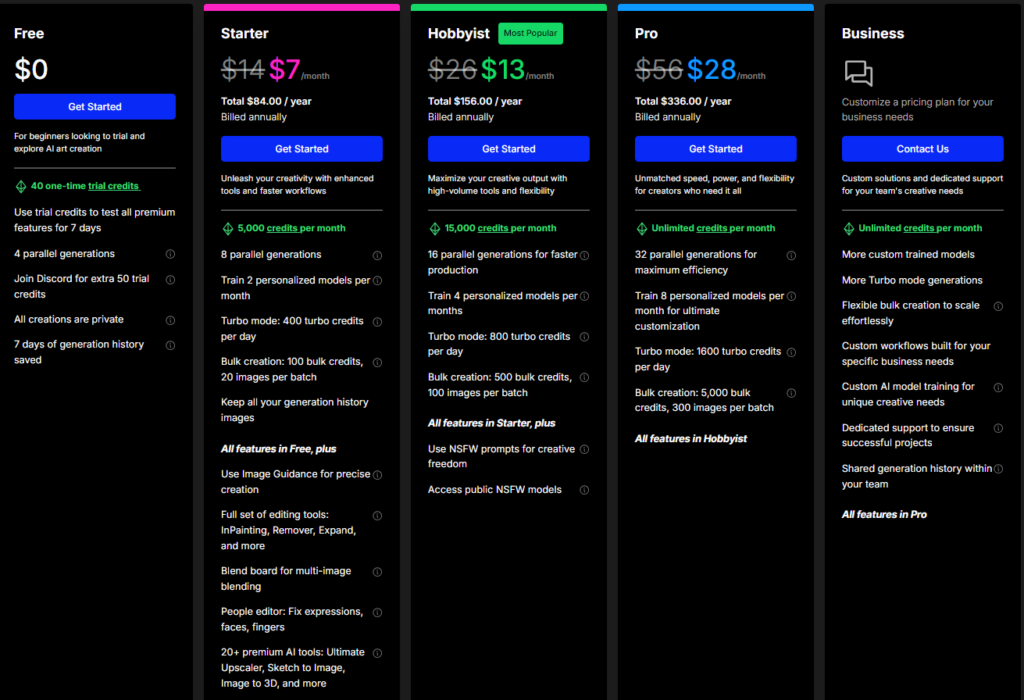Screen dimensions: 1024x700
Task: Click info icon for "16 parallel generations"
Action: tap(584, 256)
